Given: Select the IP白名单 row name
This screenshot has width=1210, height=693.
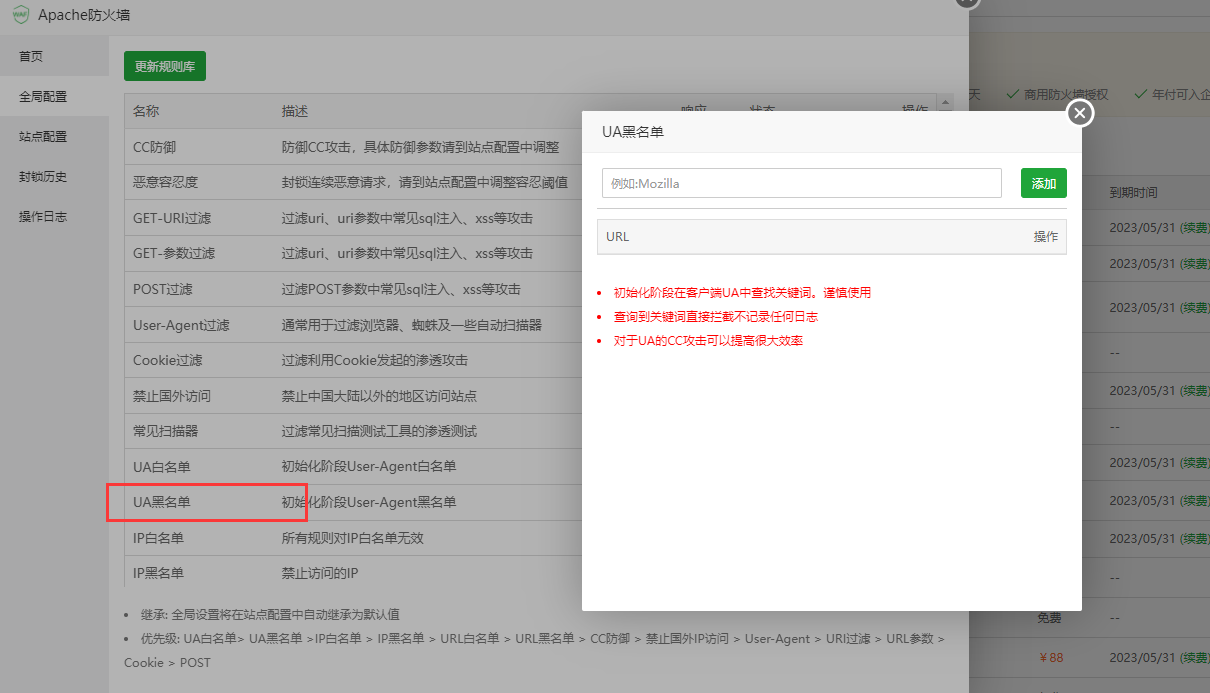Looking at the screenshot, I should click(x=158, y=538).
